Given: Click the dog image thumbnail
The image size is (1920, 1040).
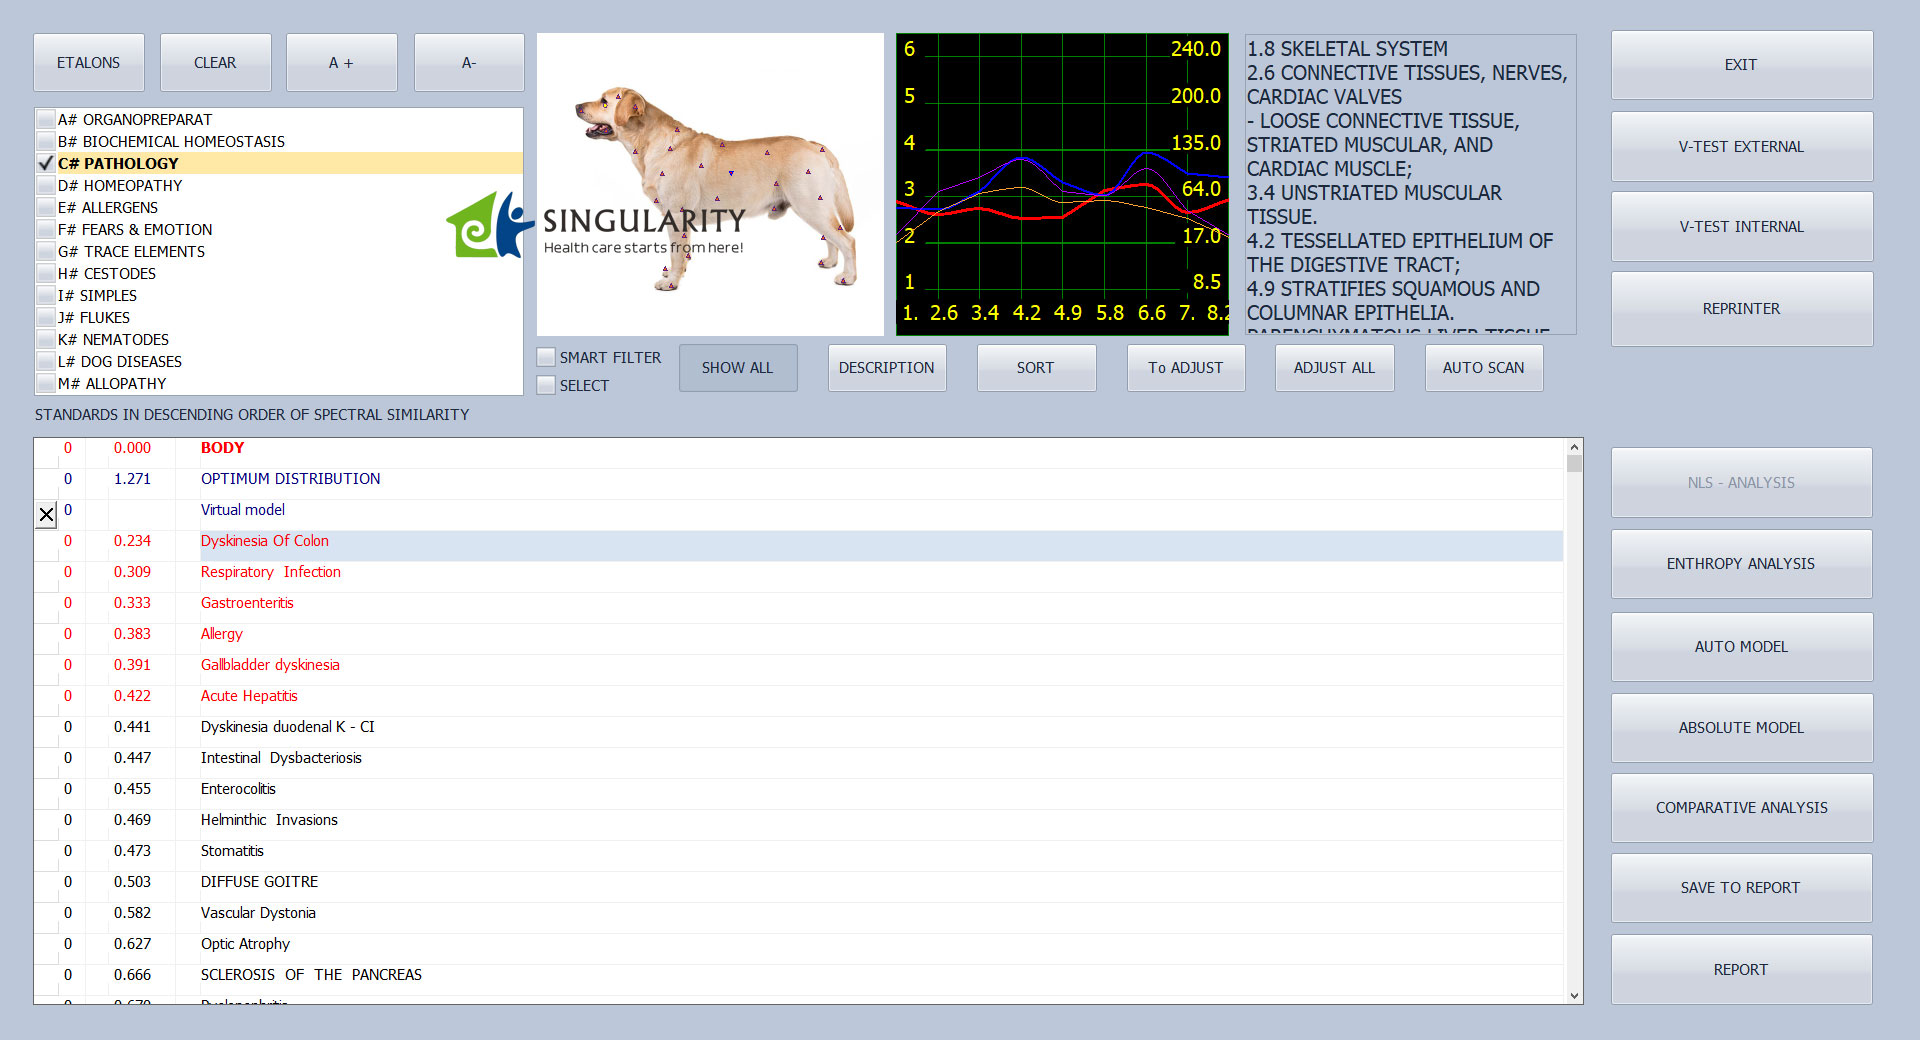Looking at the screenshot, I should pos(710,184).
